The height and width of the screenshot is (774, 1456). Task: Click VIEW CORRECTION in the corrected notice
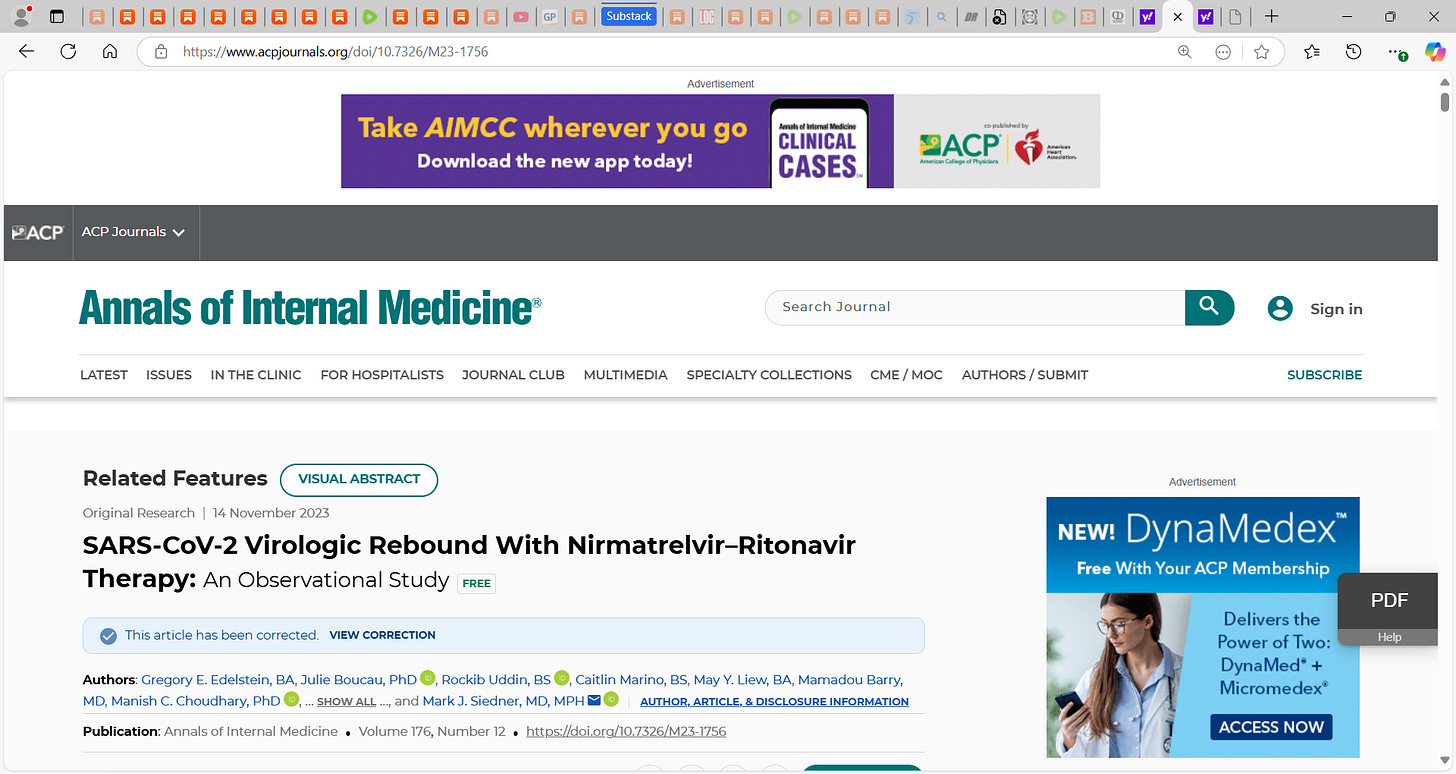(x=383, y=635)
